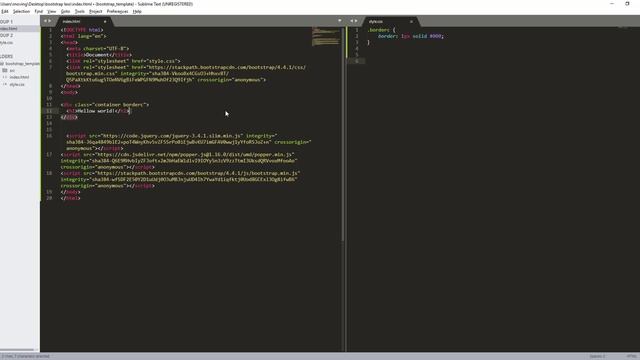Click the div class container borders line
Screen dimensions: 640x360
click(x=105, y=105)
